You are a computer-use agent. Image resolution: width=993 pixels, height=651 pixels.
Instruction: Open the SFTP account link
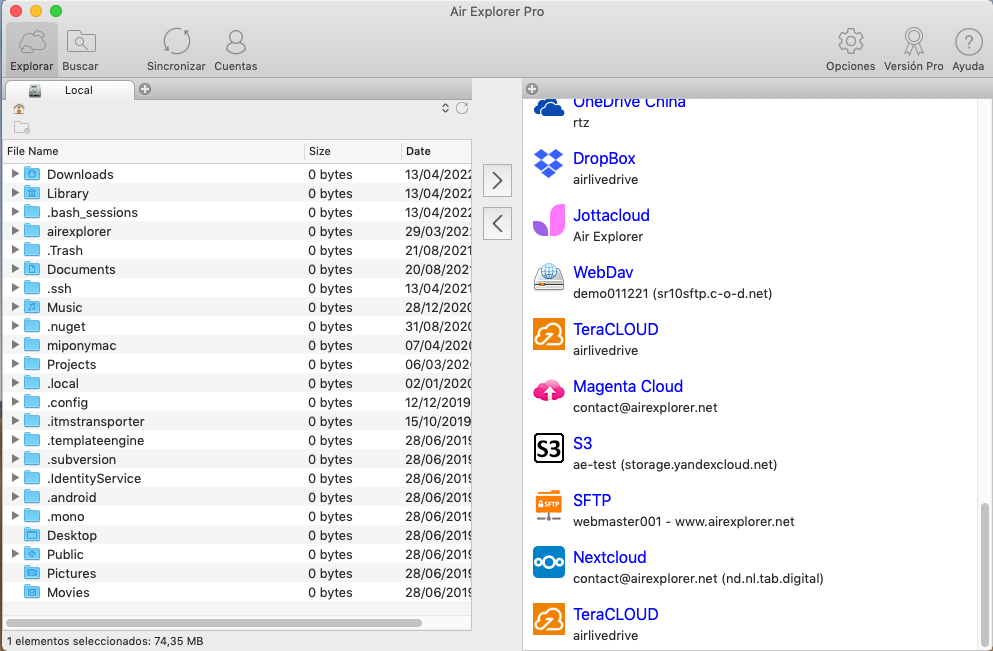pos(592,500)
